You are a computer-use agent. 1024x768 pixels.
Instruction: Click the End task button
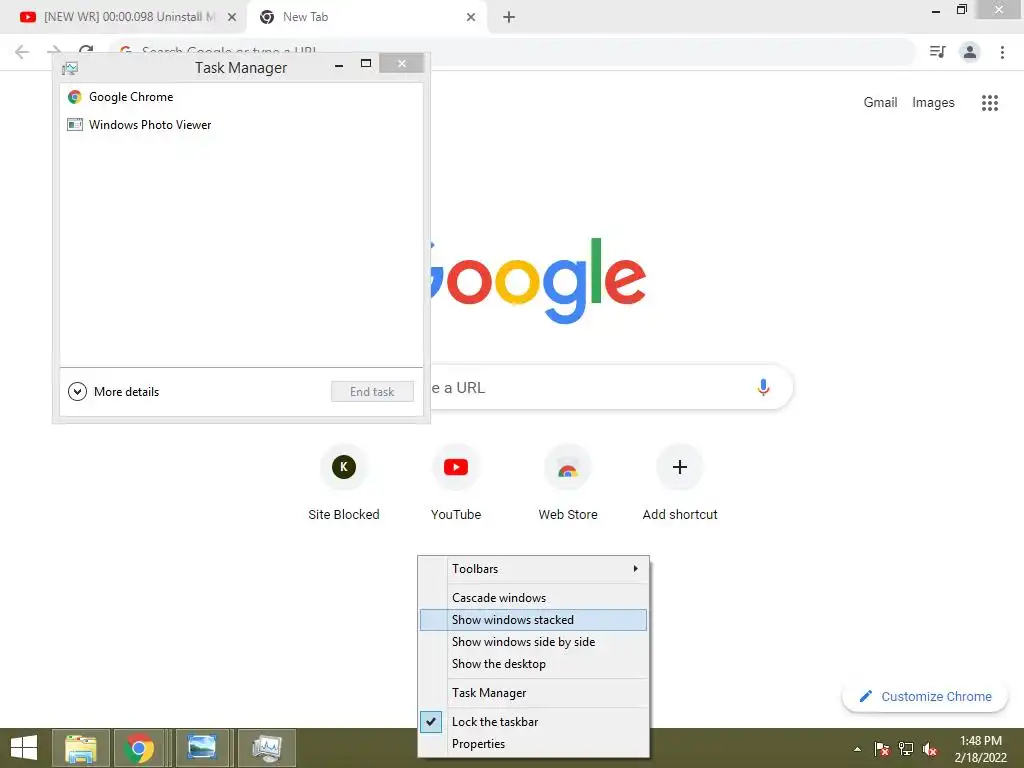pyautogui.click(x=372, y=392)
